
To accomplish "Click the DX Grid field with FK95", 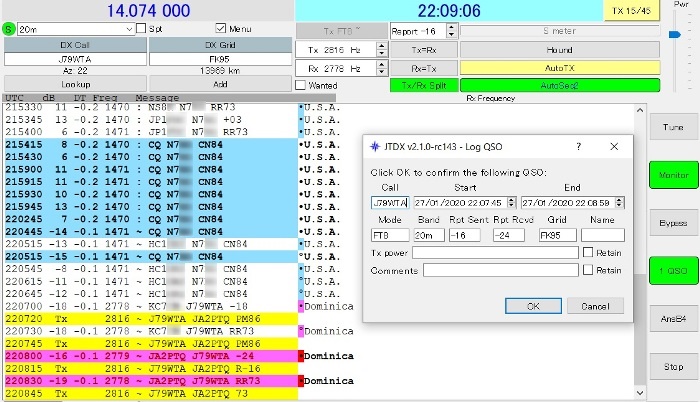I will (x=221, y=59).
